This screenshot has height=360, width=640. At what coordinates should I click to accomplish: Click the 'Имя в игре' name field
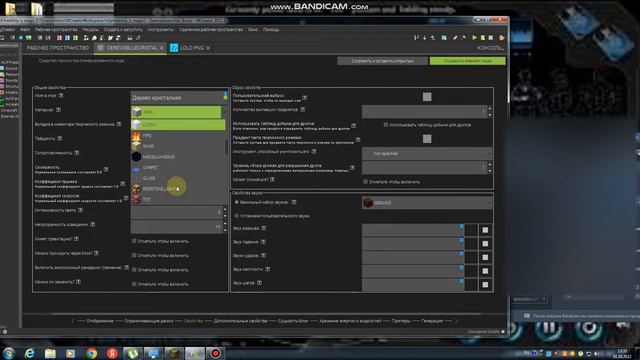pyautogui.click(x=177, y=98)
